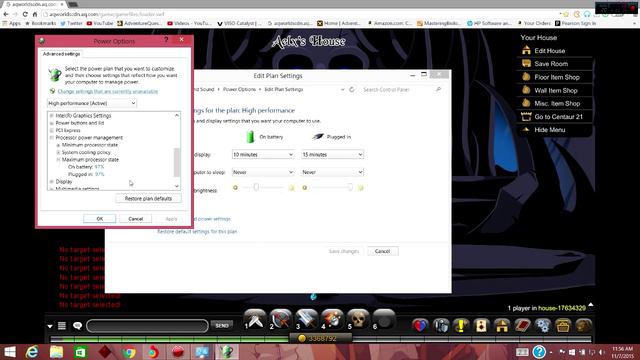Open plugged-in sleep dropdown showing Never
This screenshot has width=640, height=360.
pyautogui.click(x=332, y=172)
